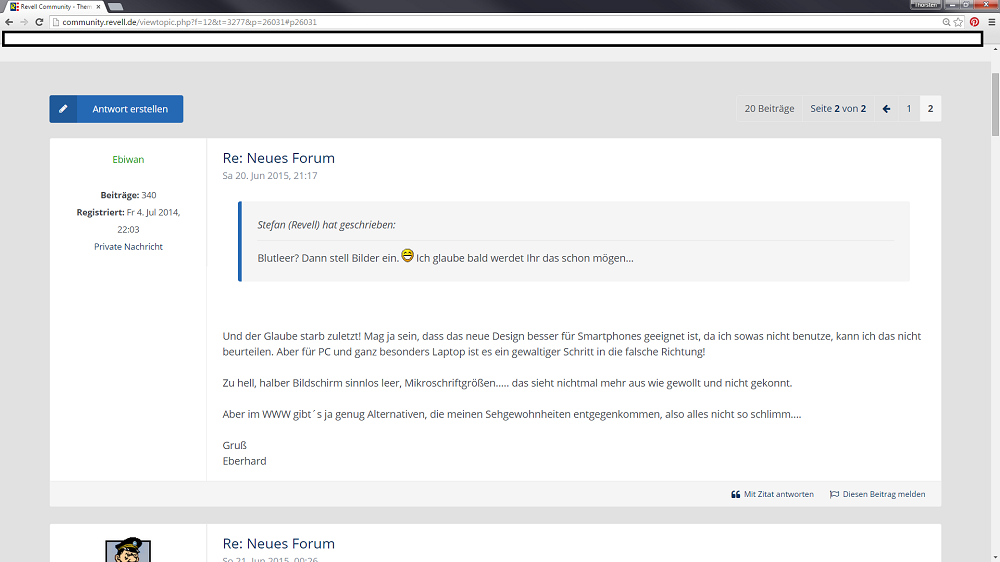
Task: Switch to the Revell Community tab
Action: pyautogui.click(x=55, y=6)
